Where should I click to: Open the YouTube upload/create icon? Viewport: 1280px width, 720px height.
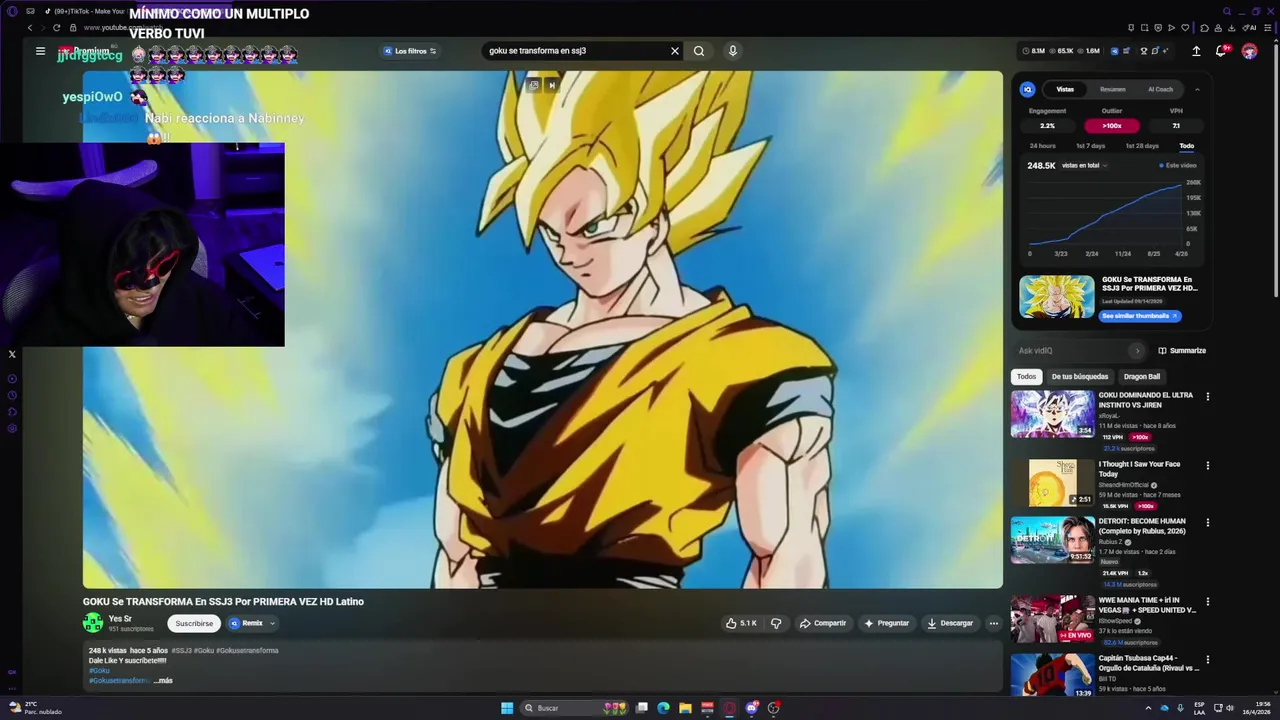click(x=1196, y=51)
